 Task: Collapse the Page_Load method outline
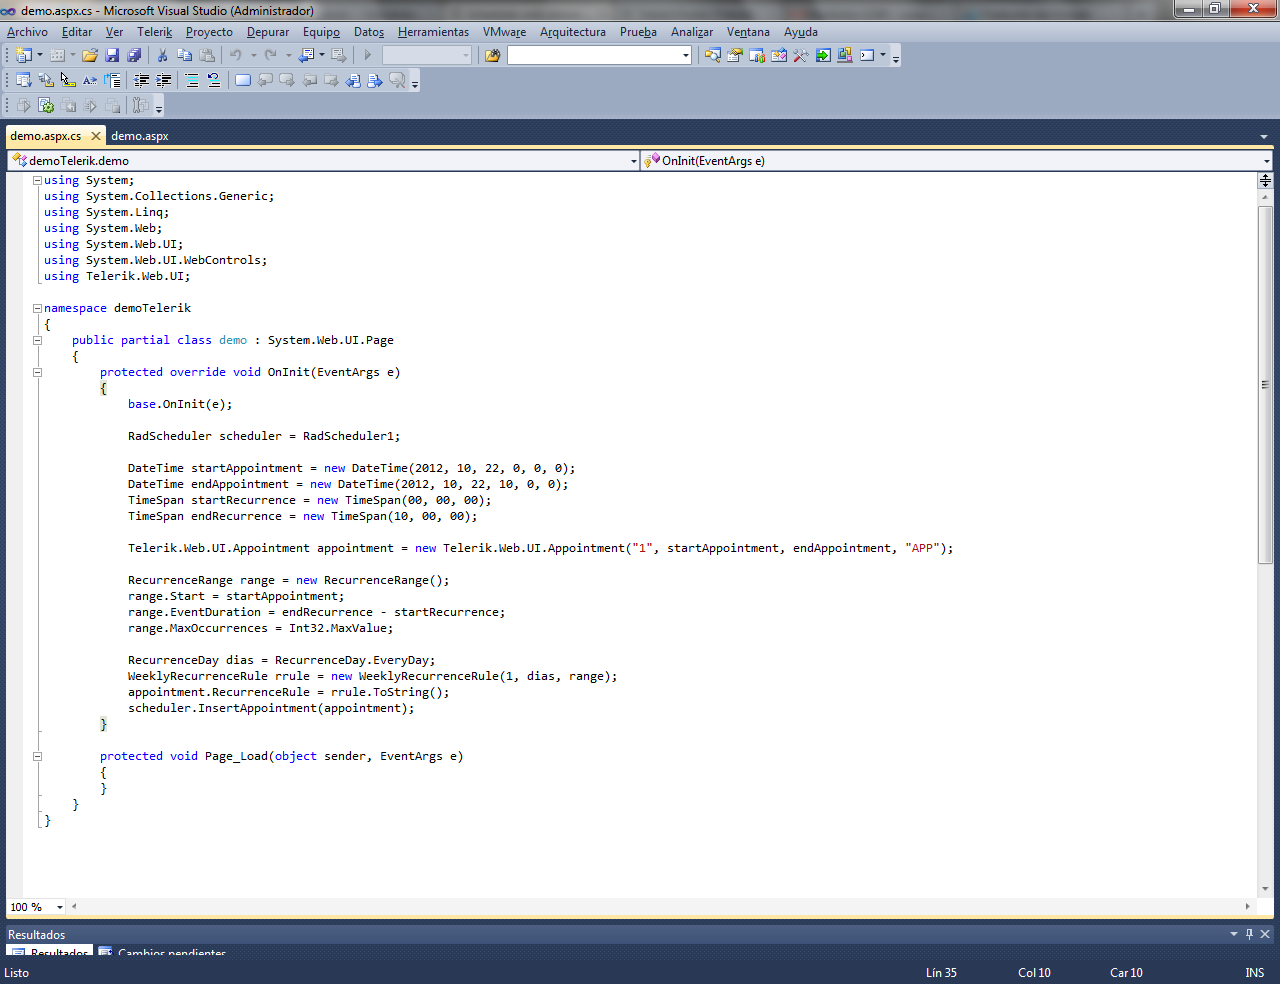tap(37, 757)
